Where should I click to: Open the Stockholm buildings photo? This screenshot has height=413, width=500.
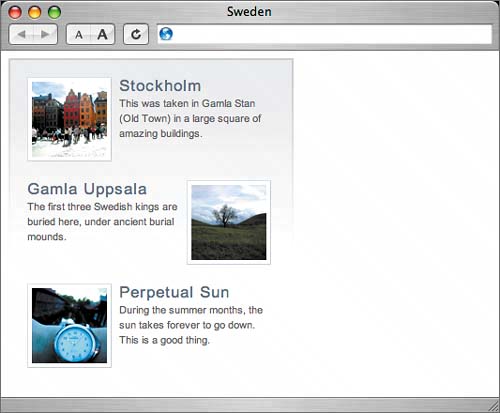tap(69, 119)
